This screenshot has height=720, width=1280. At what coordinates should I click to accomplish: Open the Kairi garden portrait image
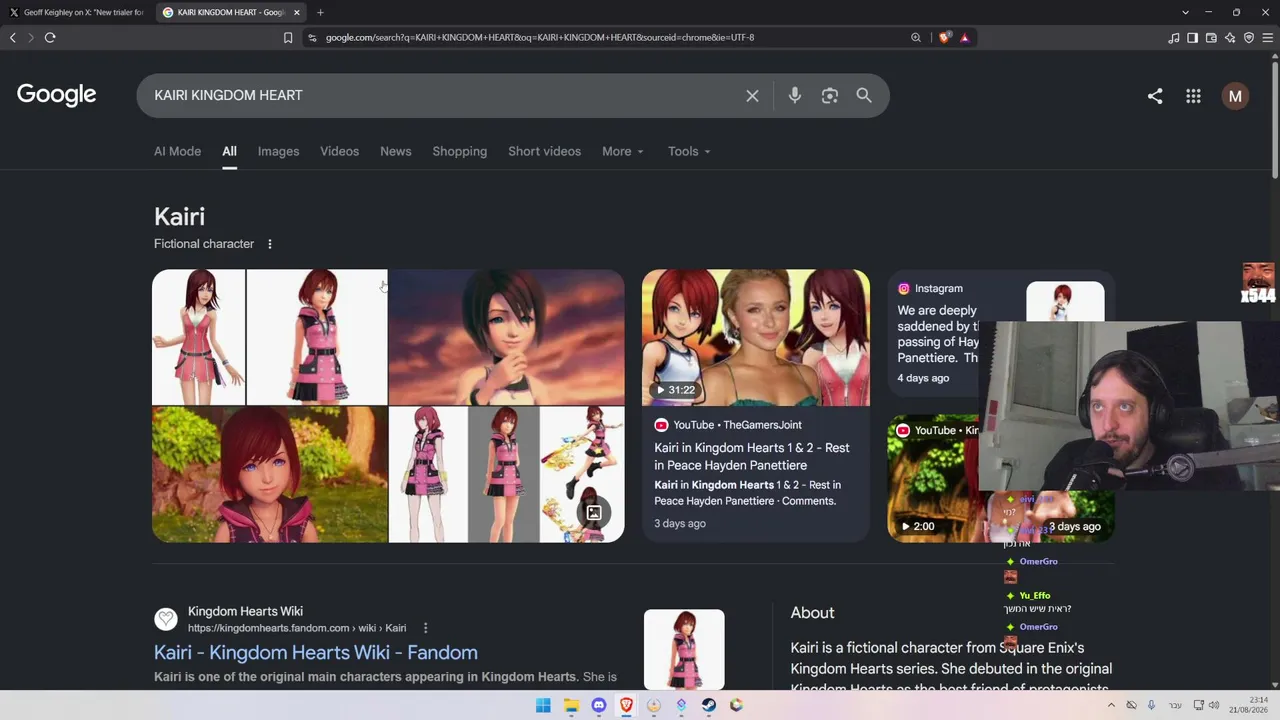click(x=270, y=475)
